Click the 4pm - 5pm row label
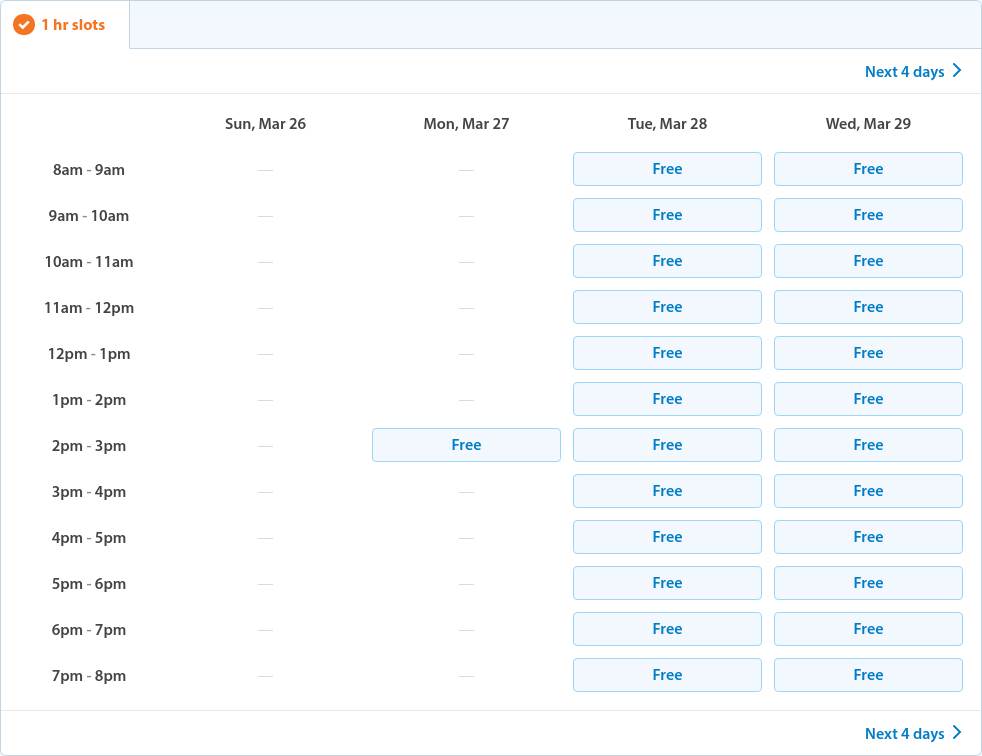 pos(89,538)
